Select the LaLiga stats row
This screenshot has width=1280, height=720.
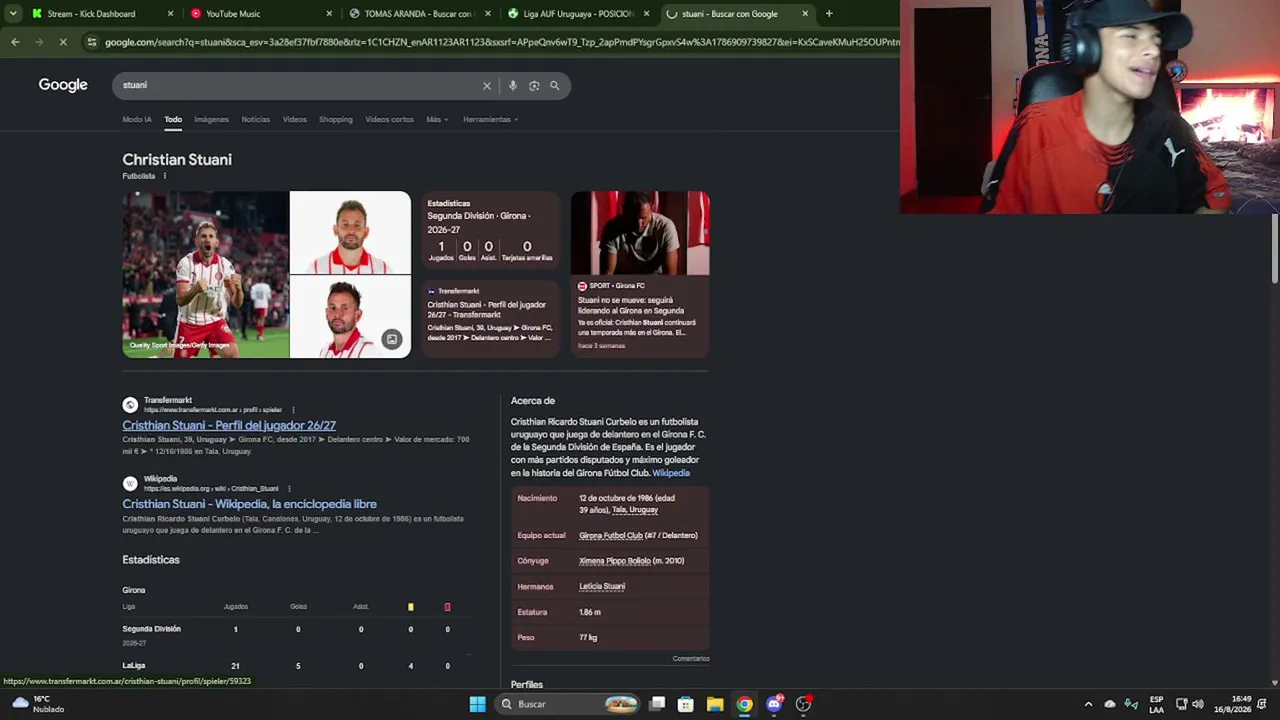[295, 666]
